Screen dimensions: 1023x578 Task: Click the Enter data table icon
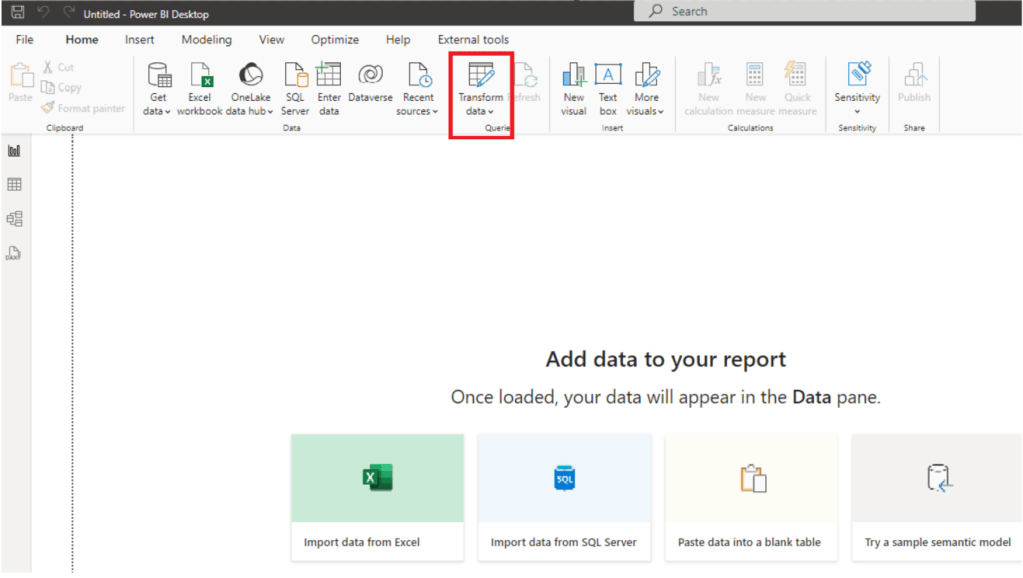(329, 76)
